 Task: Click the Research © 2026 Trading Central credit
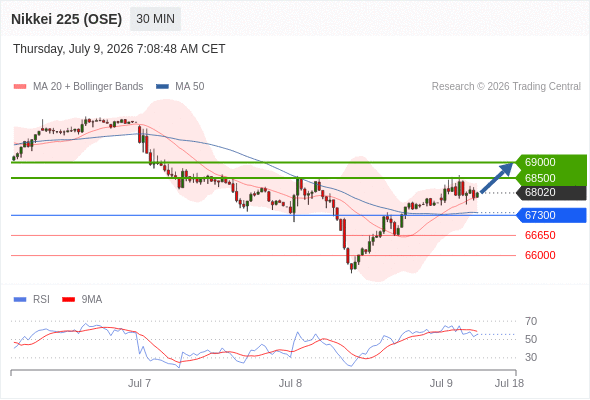[506, 87]
